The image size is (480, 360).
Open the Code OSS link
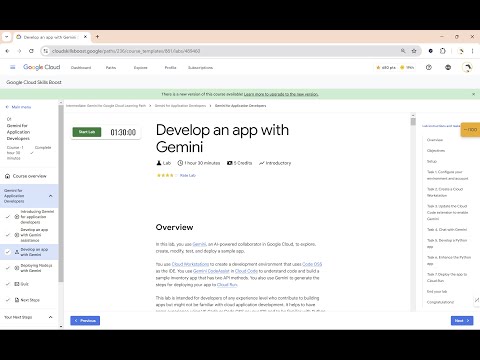pyautogui.click(x=312, y=264)
